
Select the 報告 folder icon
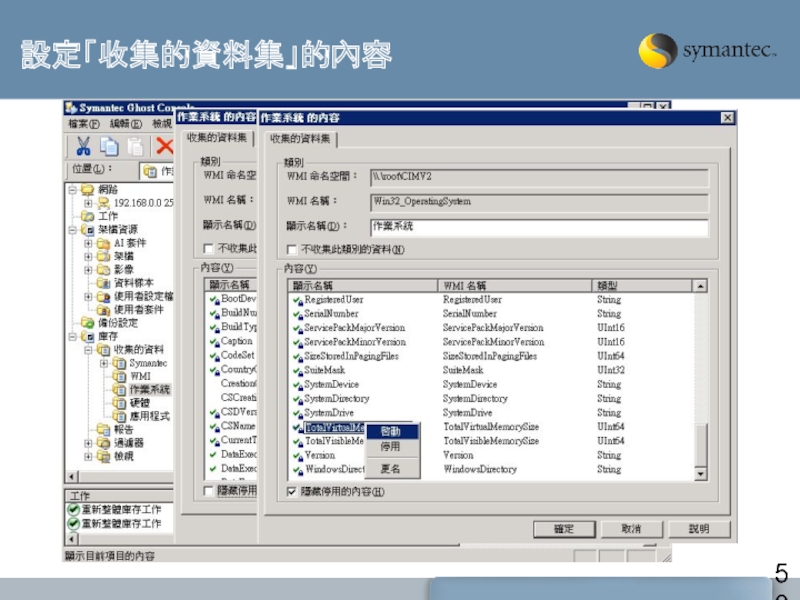[x=103, y=429]
